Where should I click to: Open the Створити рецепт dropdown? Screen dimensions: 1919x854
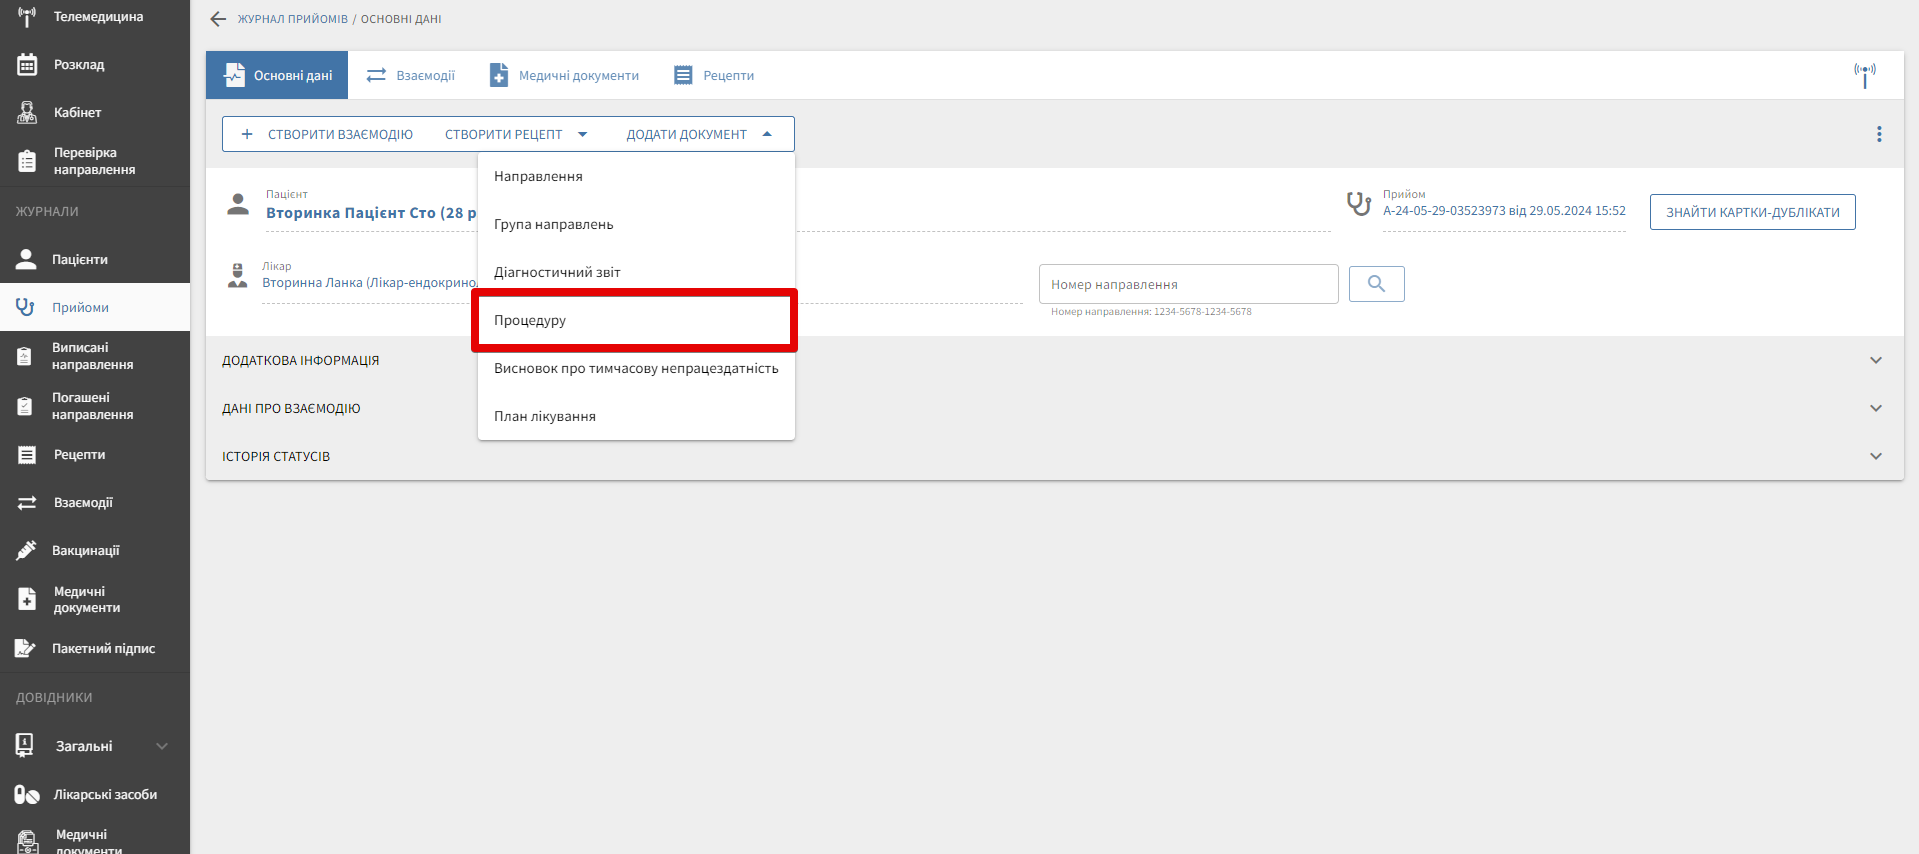[516, 135]
